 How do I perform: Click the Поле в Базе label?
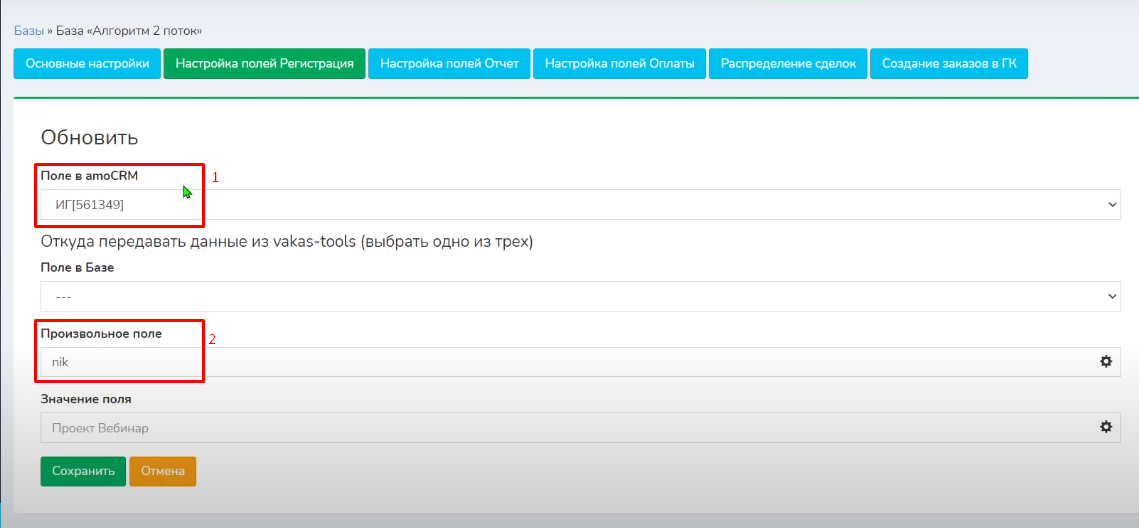[84, 268]
